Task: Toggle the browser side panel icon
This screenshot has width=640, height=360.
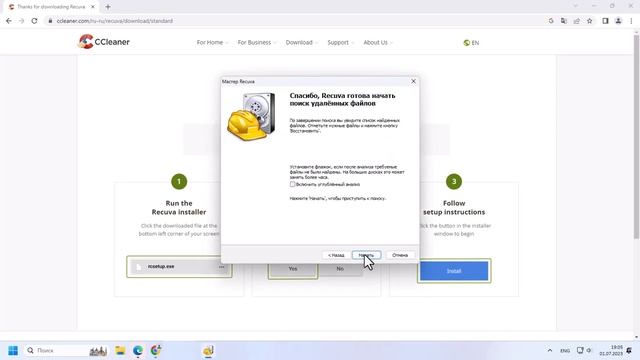Action: (x=605, y=21)
